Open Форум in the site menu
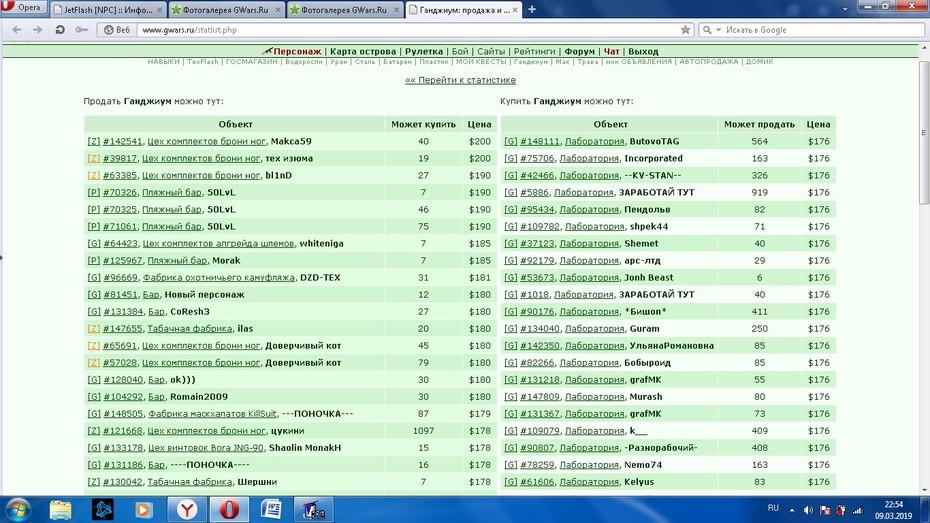The width and height of the screenshot is (930, 523). coord(579,52)
